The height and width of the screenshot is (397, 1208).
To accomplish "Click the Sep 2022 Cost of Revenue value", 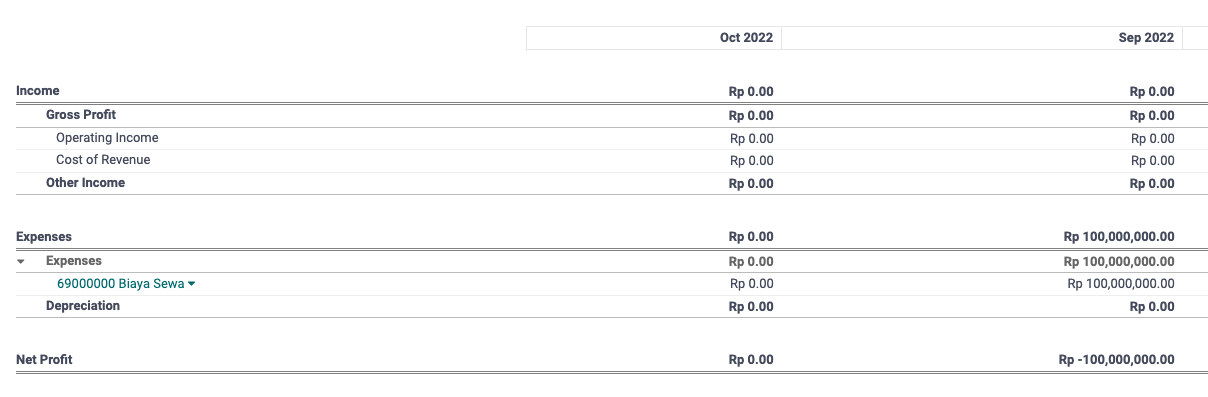I will [1153, 161].
